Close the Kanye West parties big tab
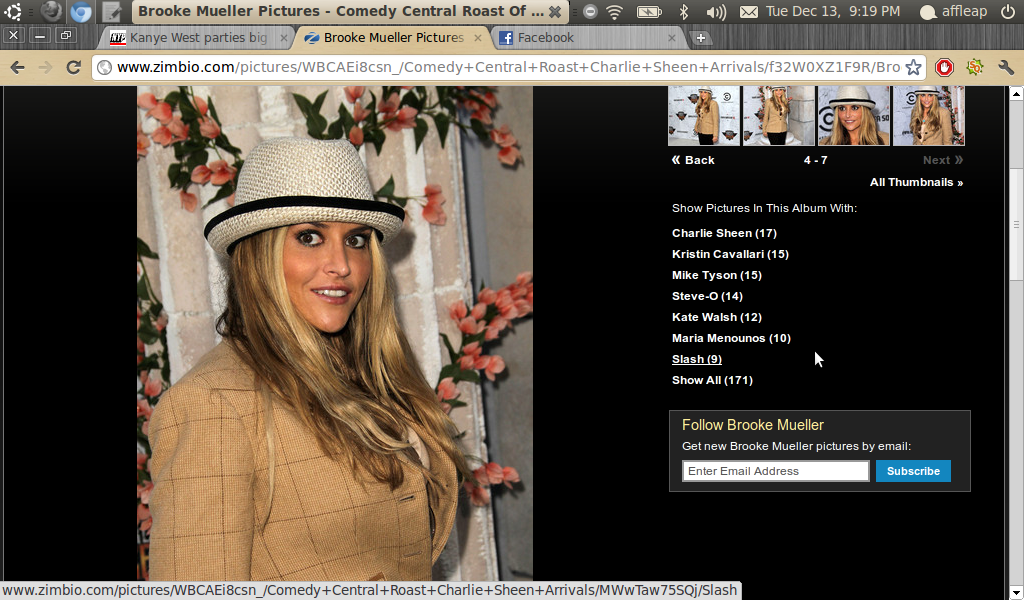The width and height of the screenshot is (1024, 600). coord(283,38)
